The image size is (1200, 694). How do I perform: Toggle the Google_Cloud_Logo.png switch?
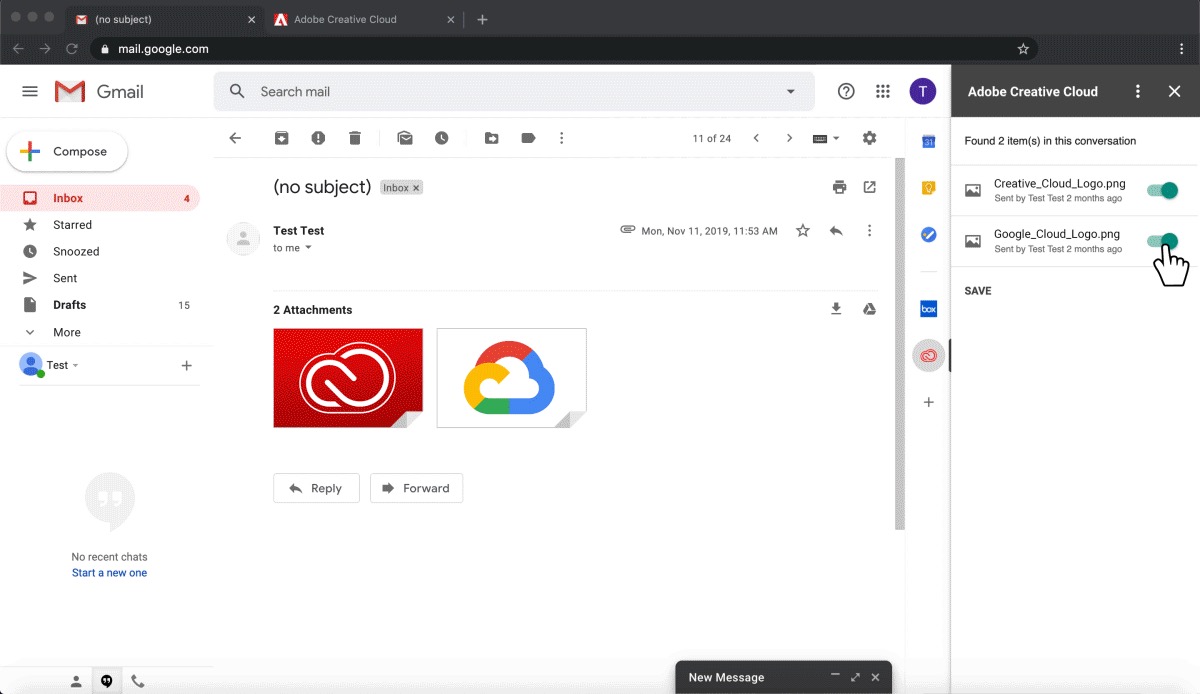pyautogui.click(x=1162, y=241)
